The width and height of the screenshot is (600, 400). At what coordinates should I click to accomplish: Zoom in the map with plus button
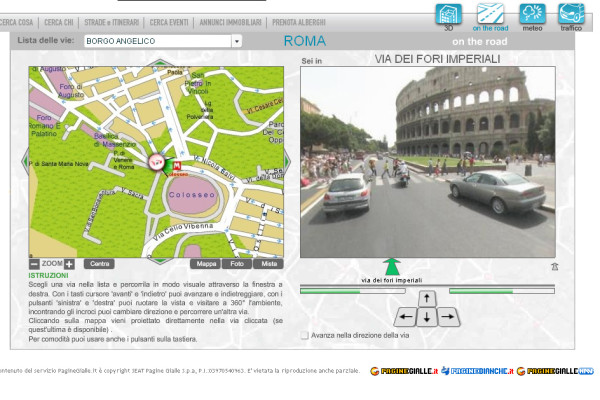click(x=69, y=264)
